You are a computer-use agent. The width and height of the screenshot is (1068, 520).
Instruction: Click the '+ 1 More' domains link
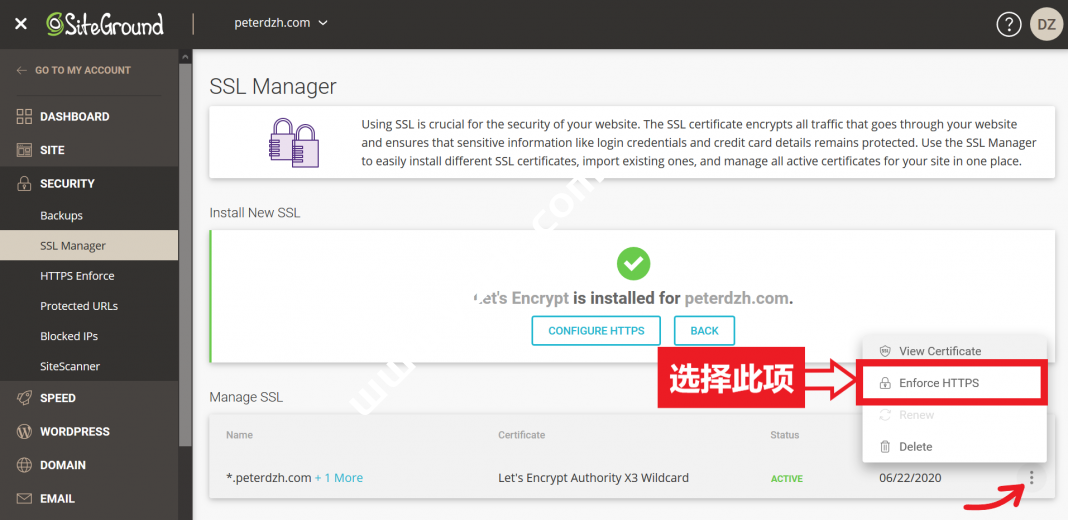pyautogui.click(x=339, y=478)
